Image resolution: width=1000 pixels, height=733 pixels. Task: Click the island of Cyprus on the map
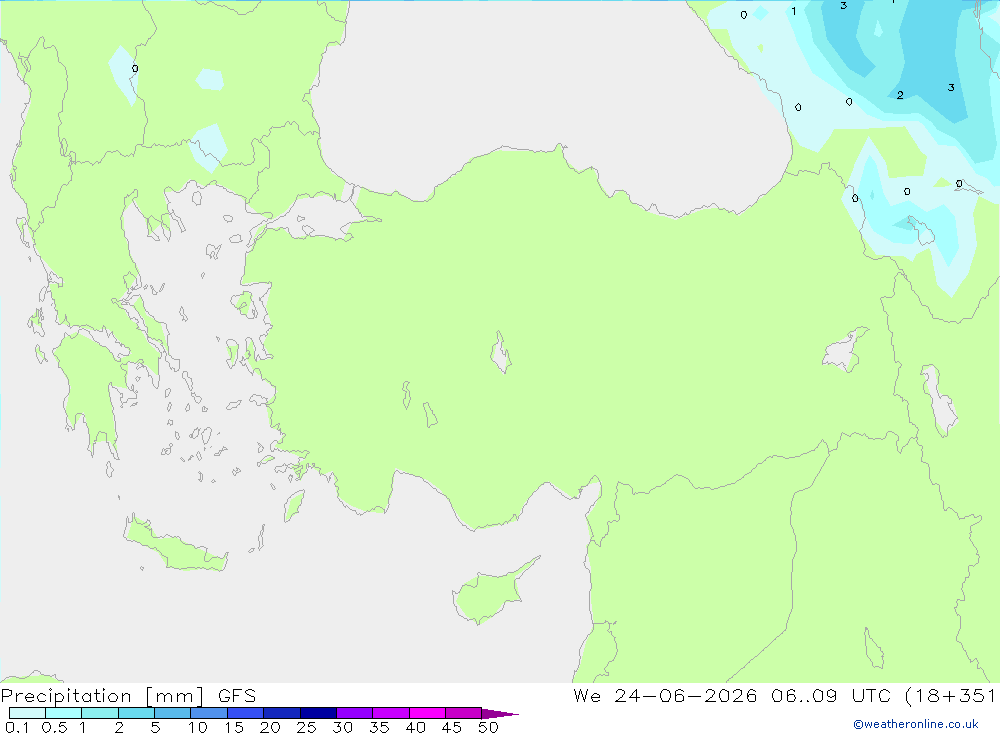(x=488, y=593)
